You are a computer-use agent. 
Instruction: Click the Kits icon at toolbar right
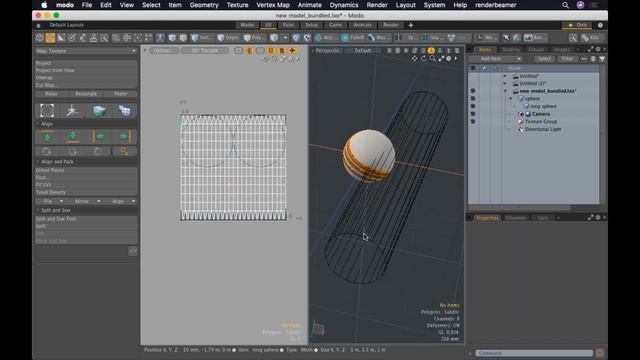[590, 38]
